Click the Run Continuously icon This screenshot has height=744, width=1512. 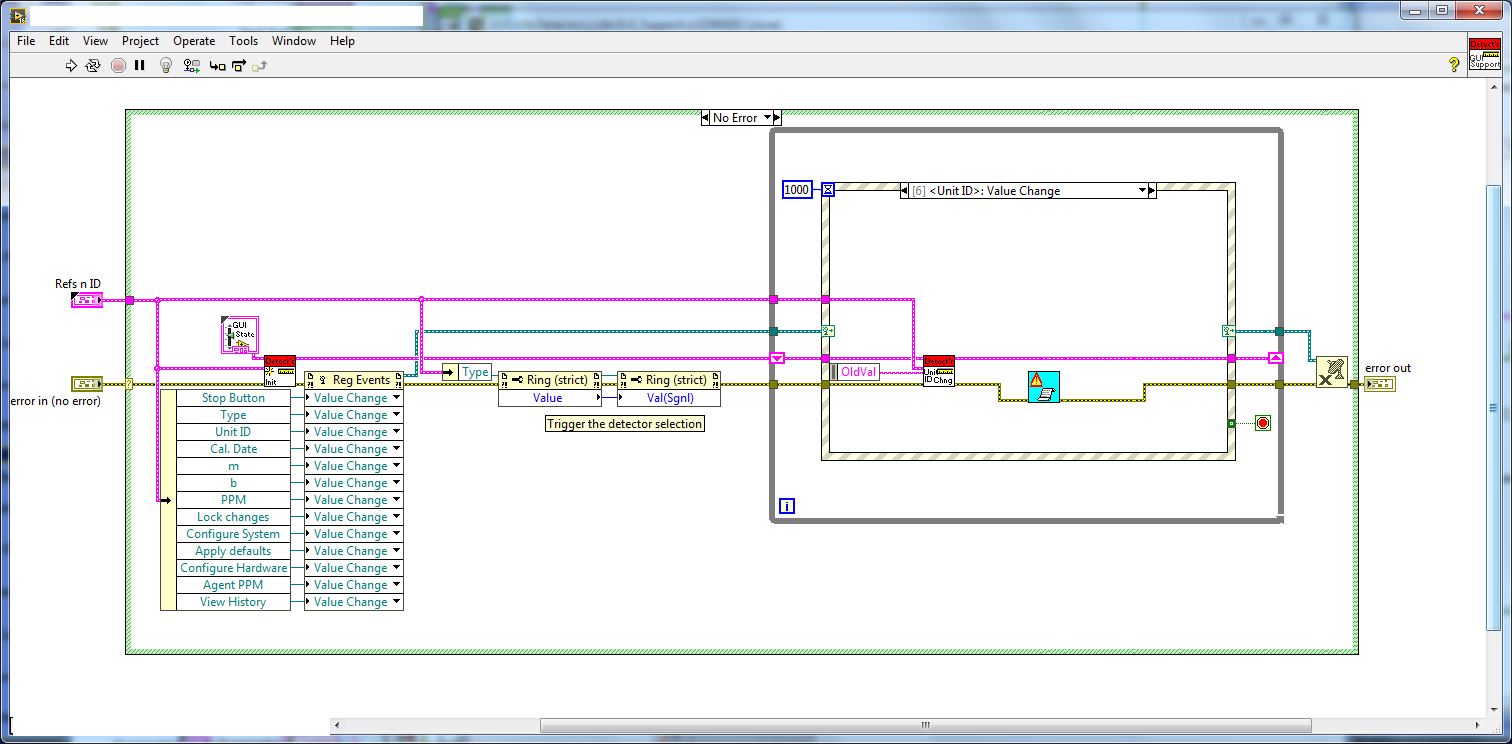[93, 66]
